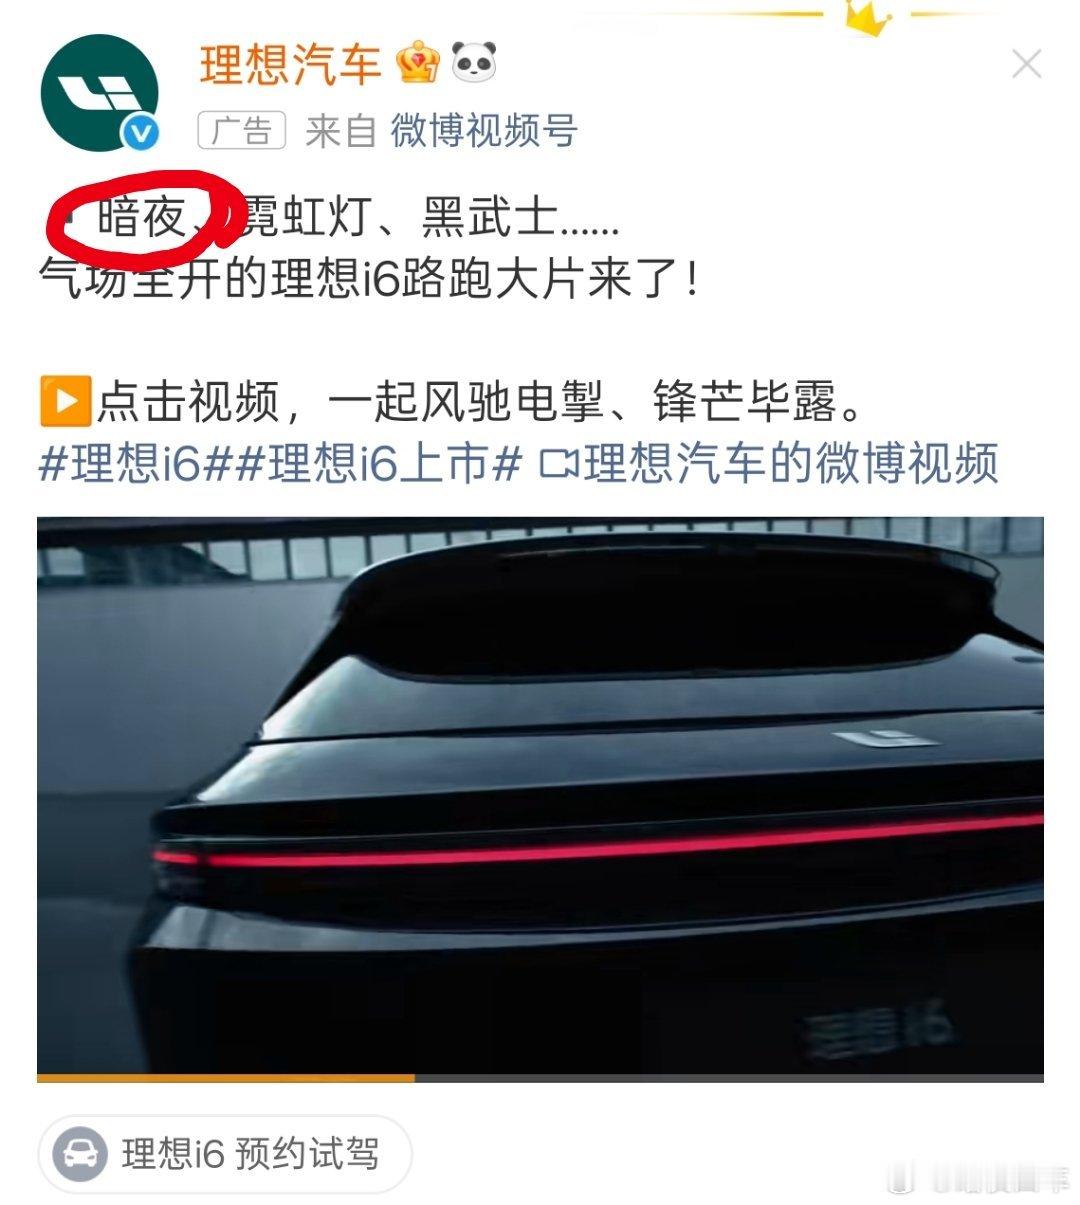Open the 微博视频号 source link
This screenshot has width=1080, height=1205.
point(484,131)
